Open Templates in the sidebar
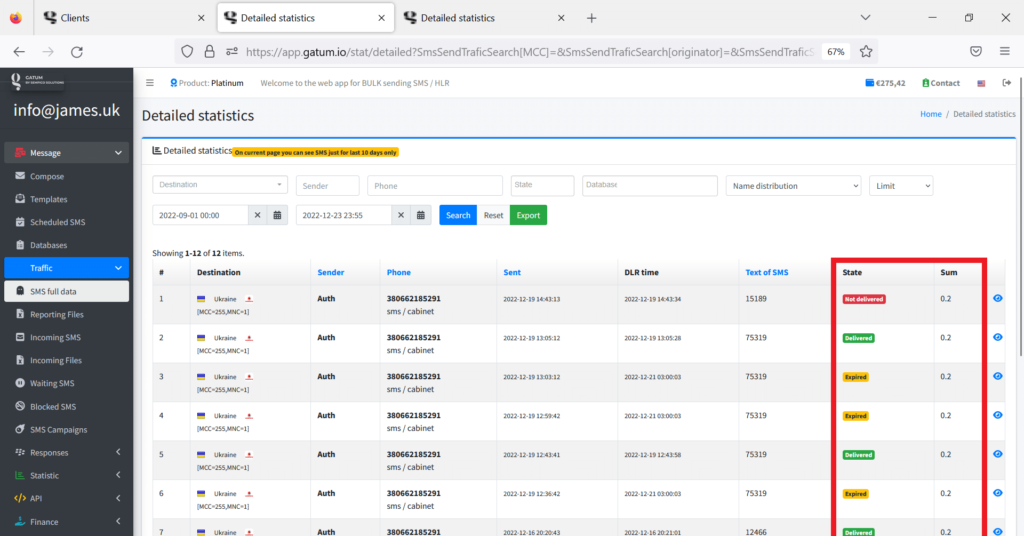The height and width of the screenshot is (536, 1024). (67, 199)
